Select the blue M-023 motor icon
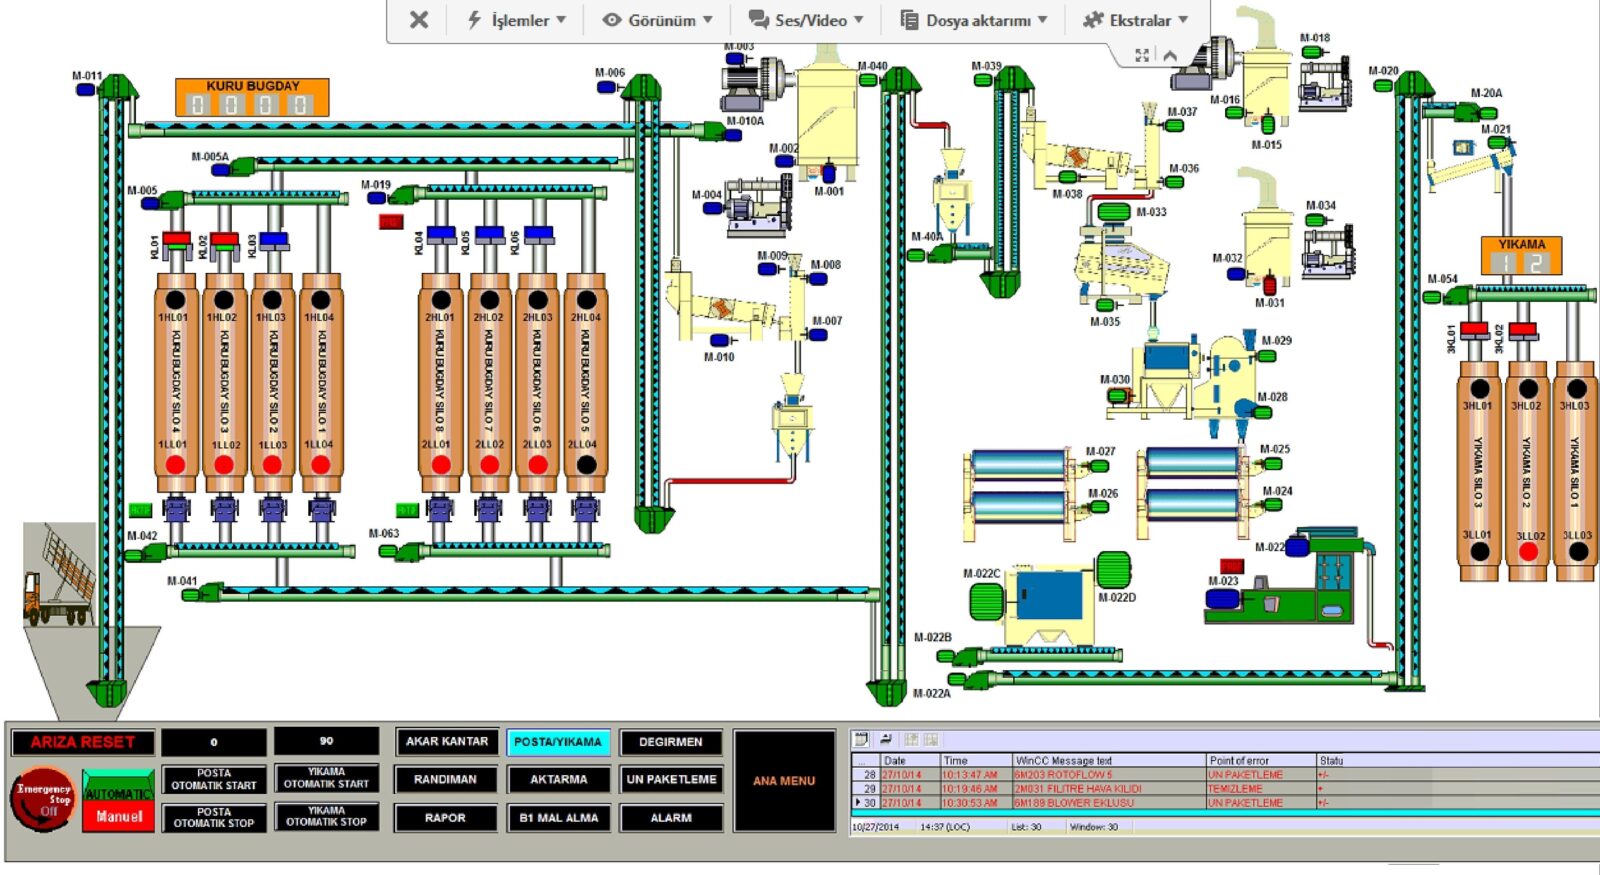Image resolution: width=1600 pixels, height=875 pixels. [1223, 599]
